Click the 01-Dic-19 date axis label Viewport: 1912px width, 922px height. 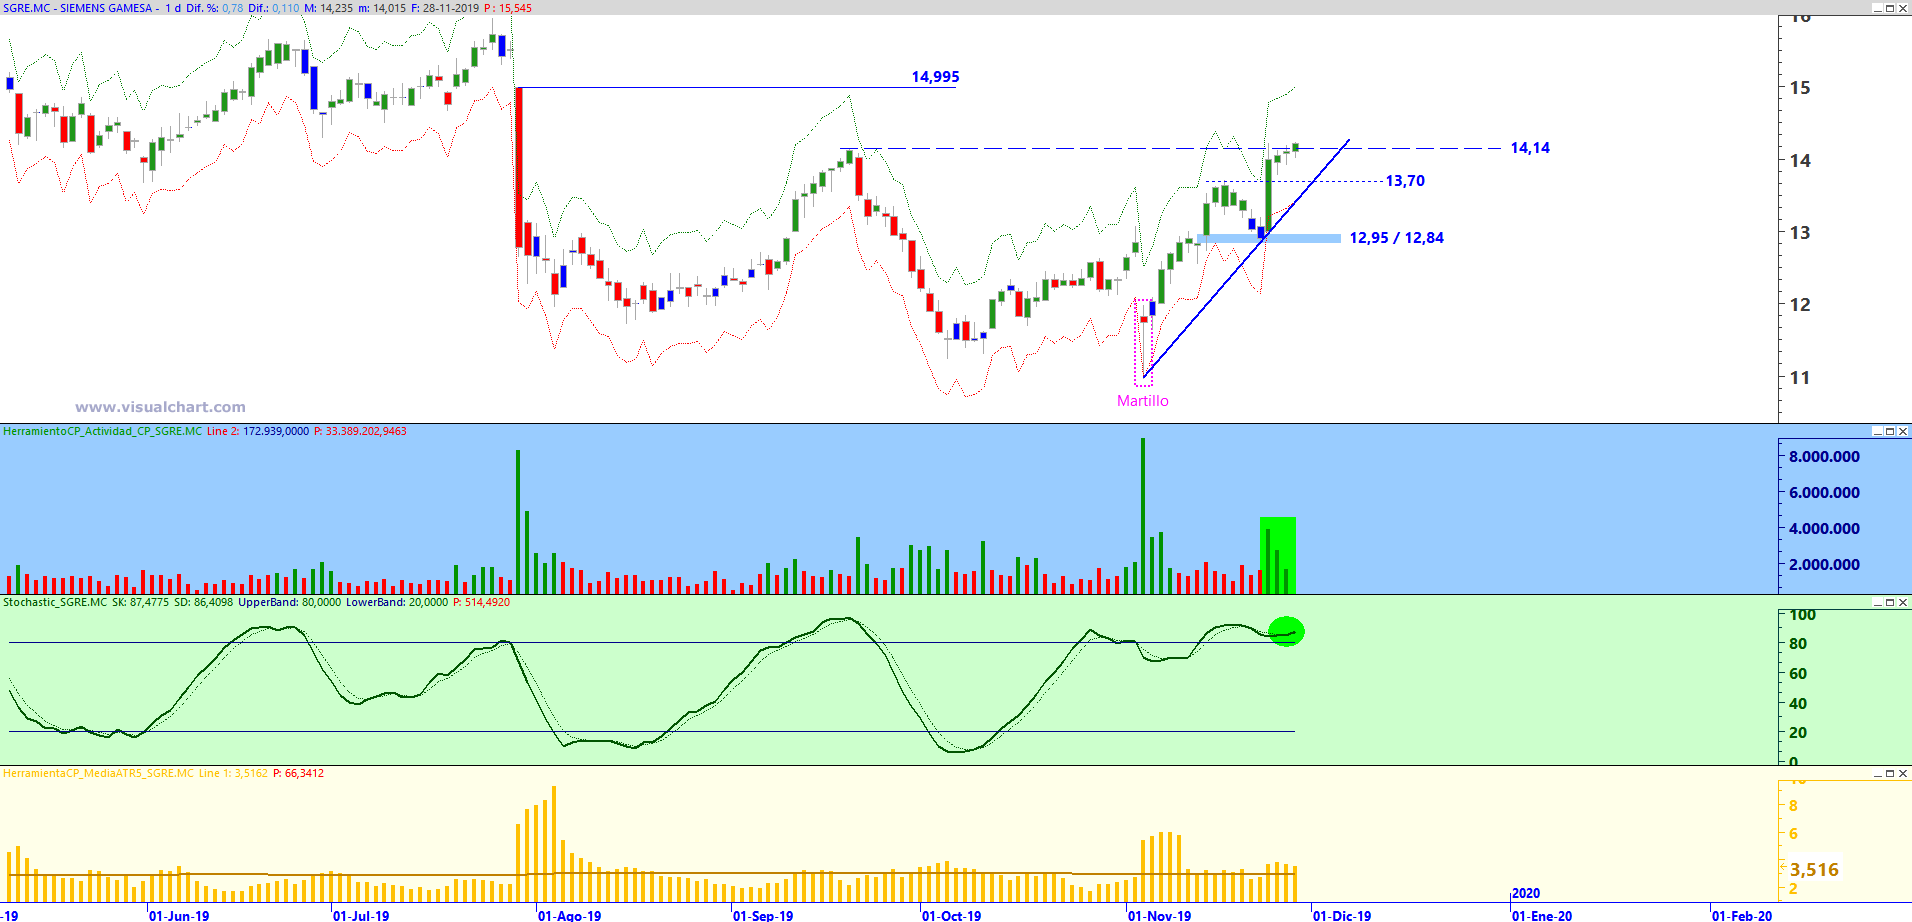1342,915
